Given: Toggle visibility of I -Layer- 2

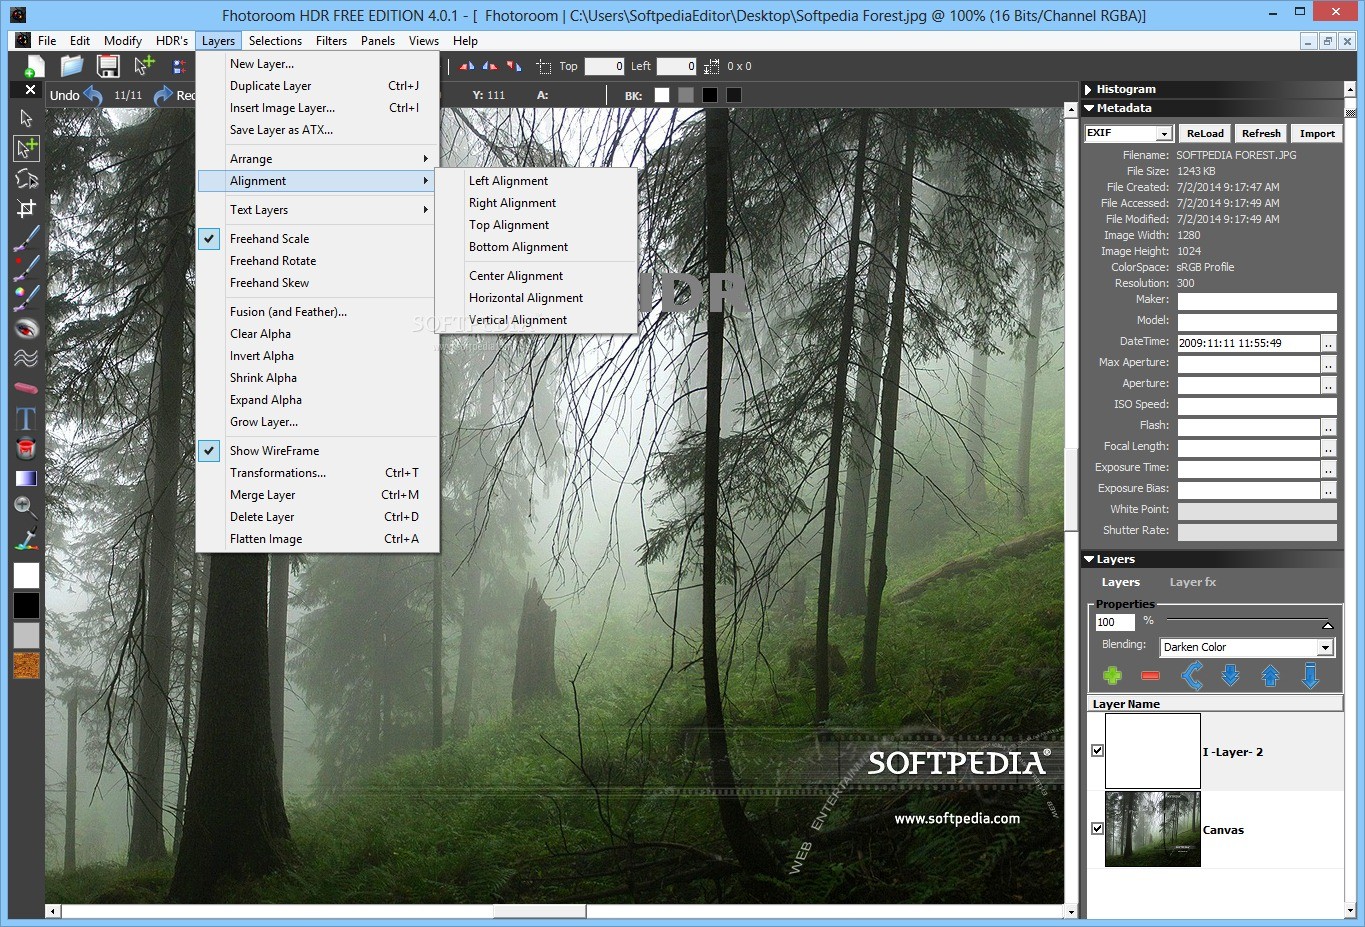Looking at the screenshot, I should coord(1098,751).
